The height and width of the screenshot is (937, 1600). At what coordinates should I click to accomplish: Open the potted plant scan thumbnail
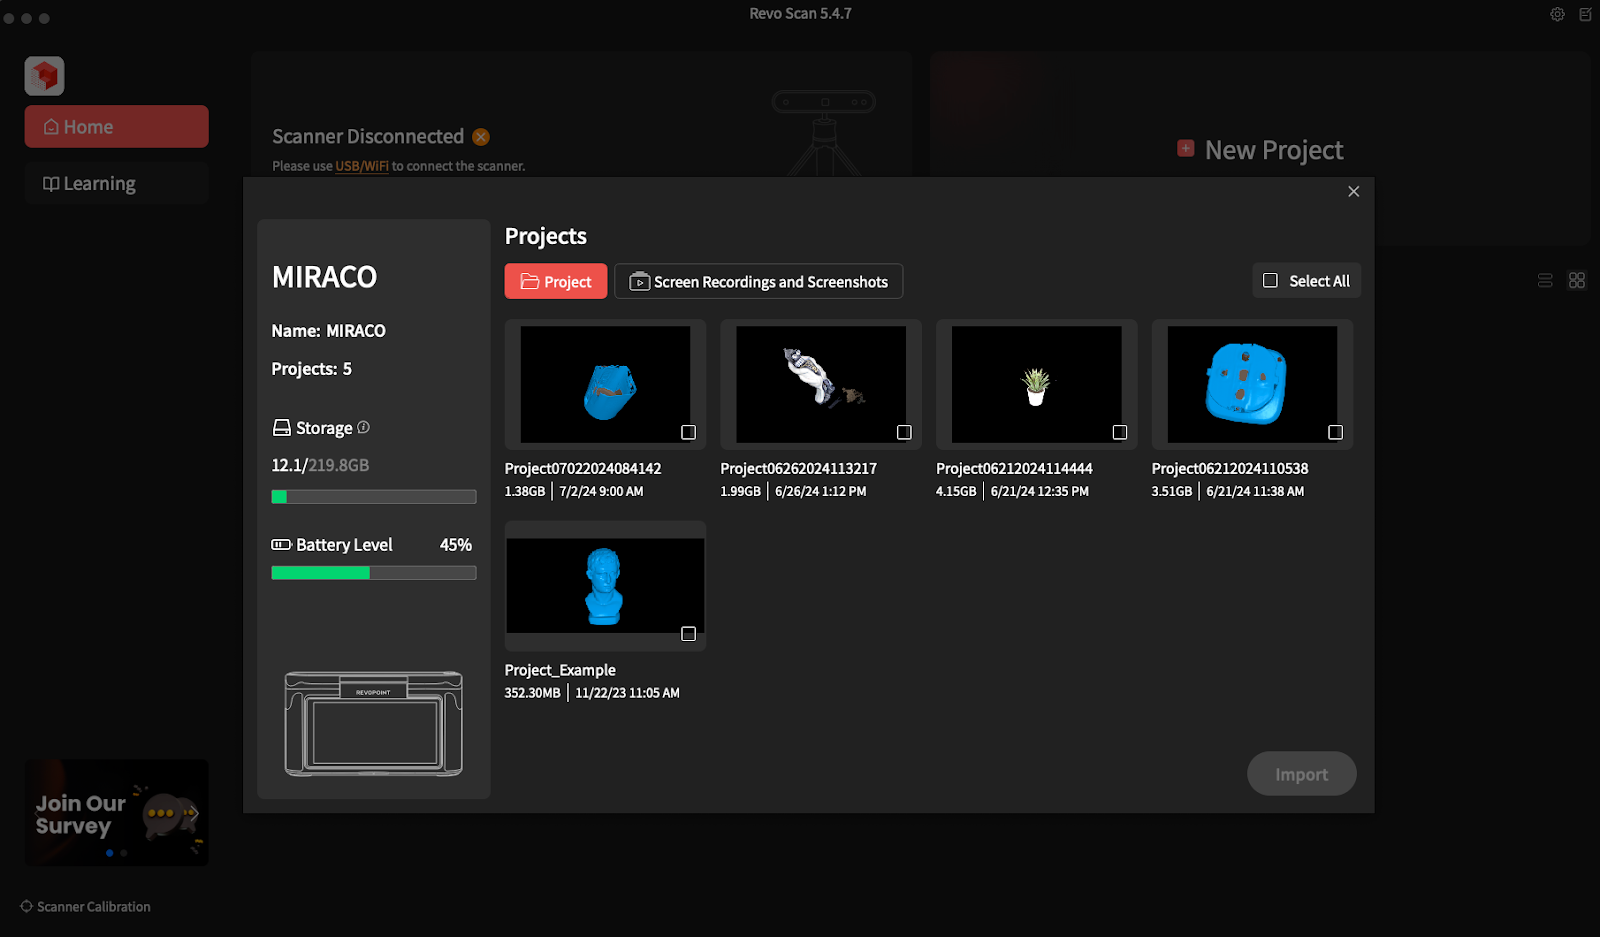coord(1036,385)
